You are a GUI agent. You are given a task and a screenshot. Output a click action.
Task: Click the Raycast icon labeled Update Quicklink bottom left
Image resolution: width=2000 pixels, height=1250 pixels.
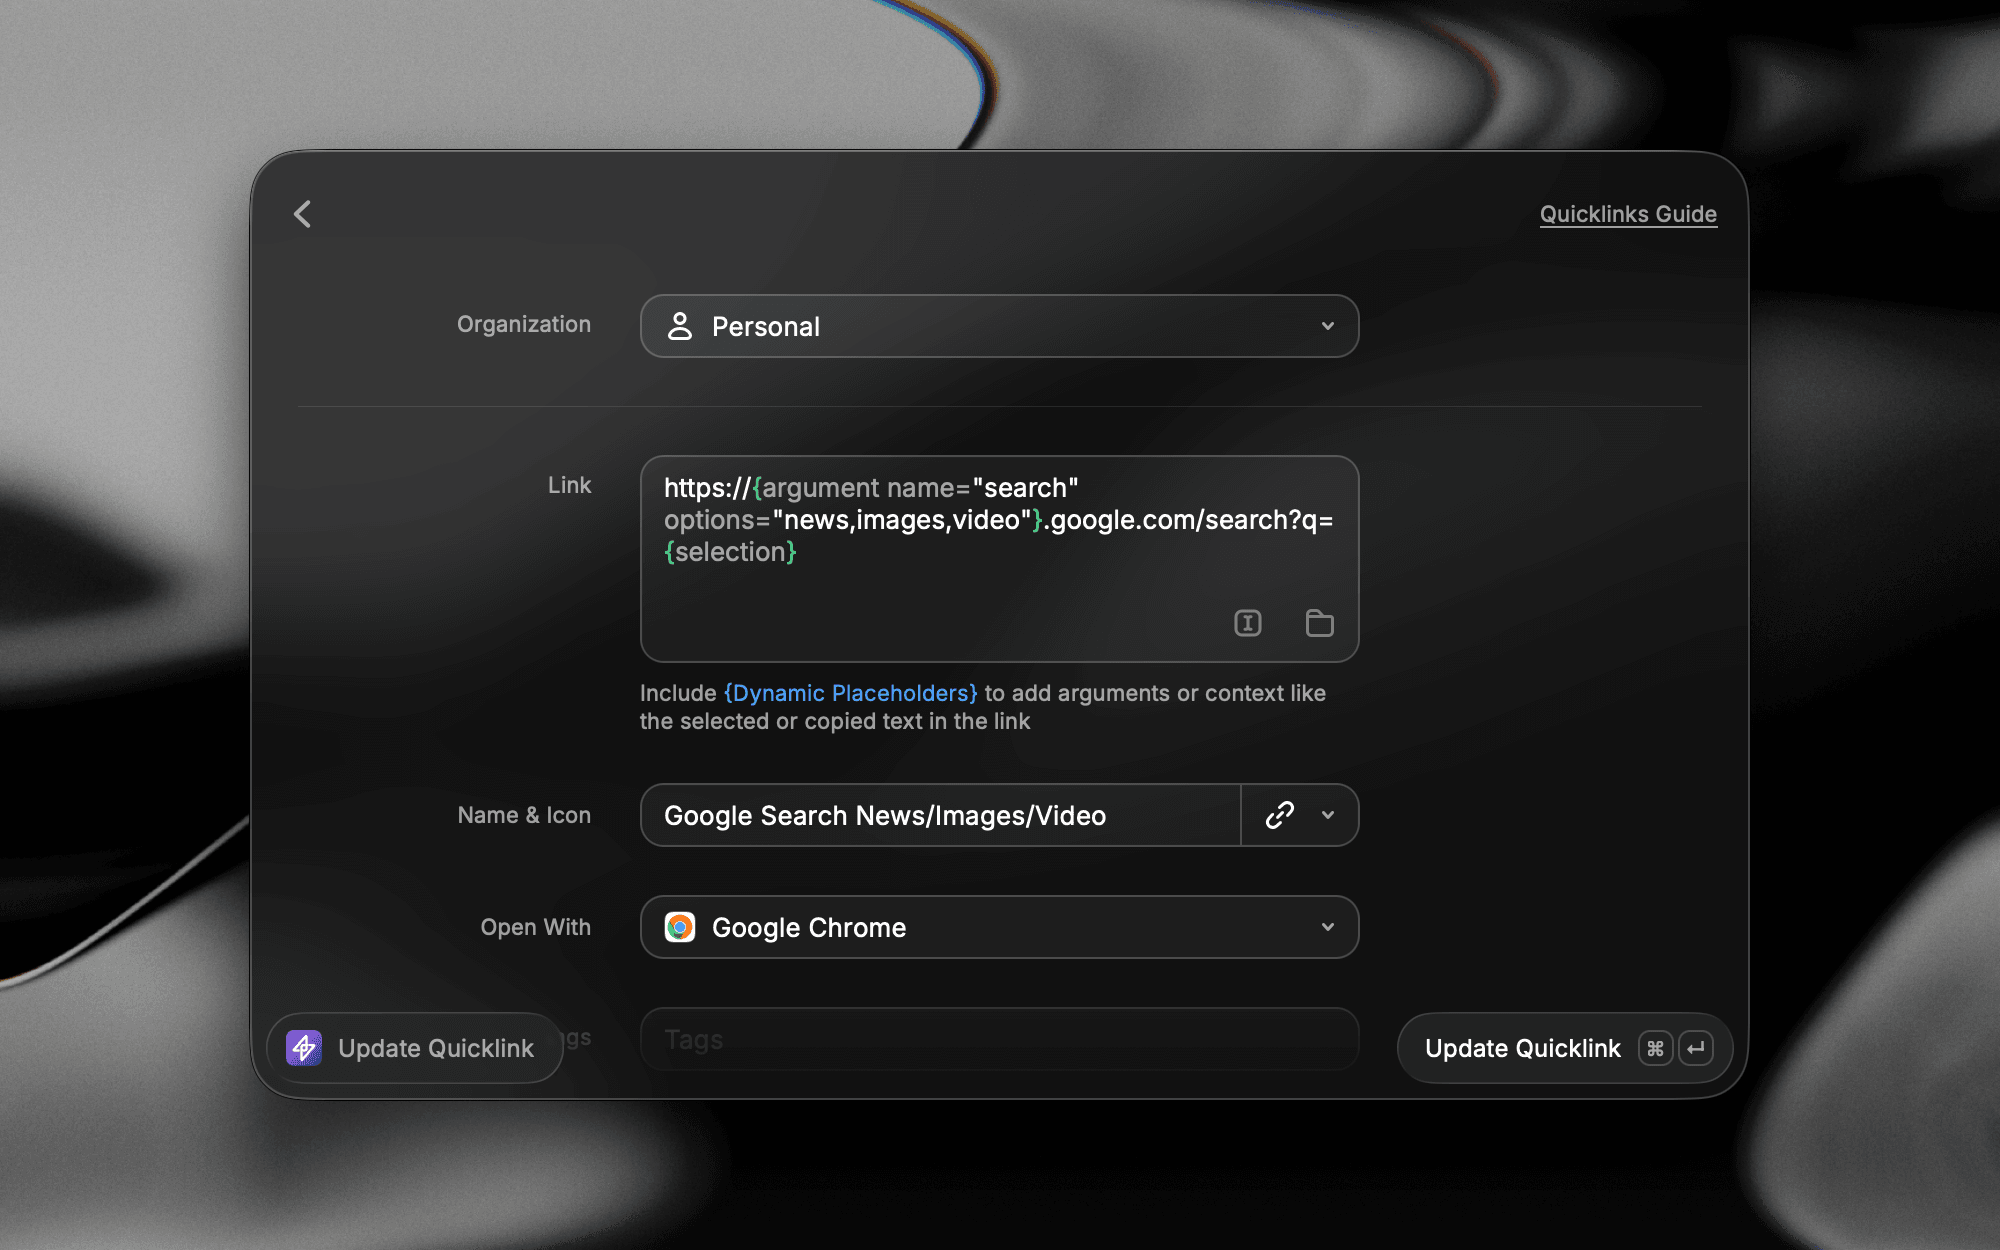[x=304, y=1048]
